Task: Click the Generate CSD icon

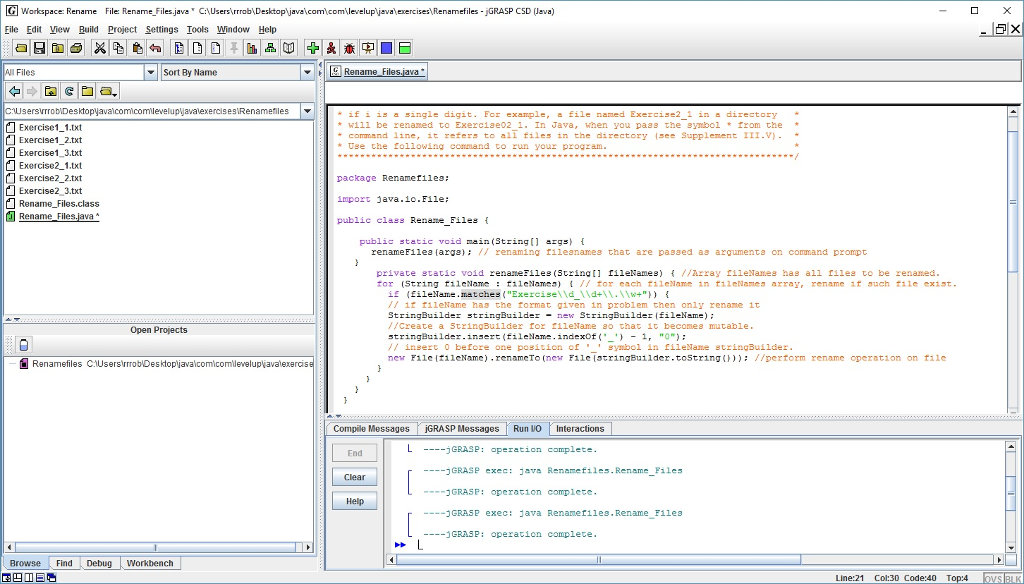Action: pyautogui.click(x=178, y=48)
